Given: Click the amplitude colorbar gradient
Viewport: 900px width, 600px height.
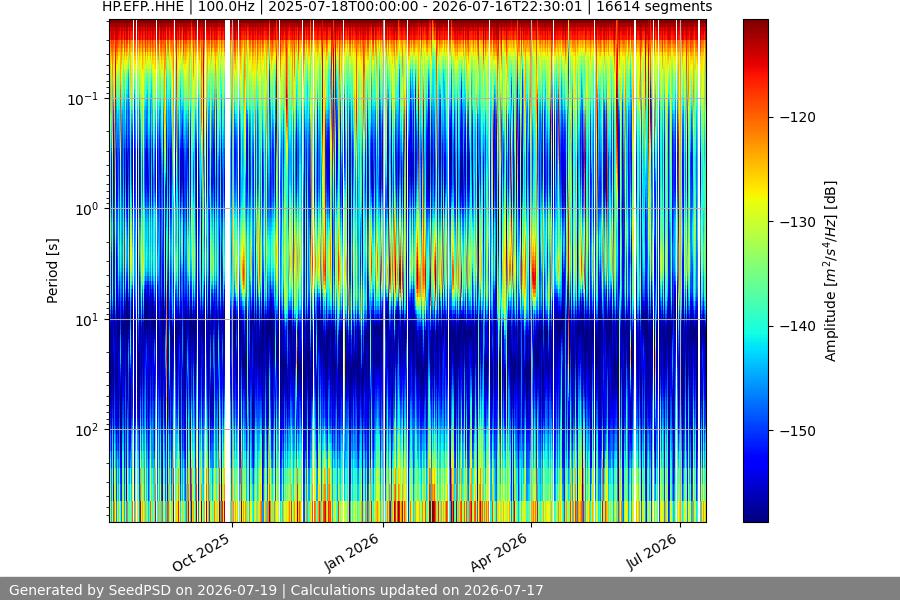Looking at the screenshot, I should click(x=755, y=271).
